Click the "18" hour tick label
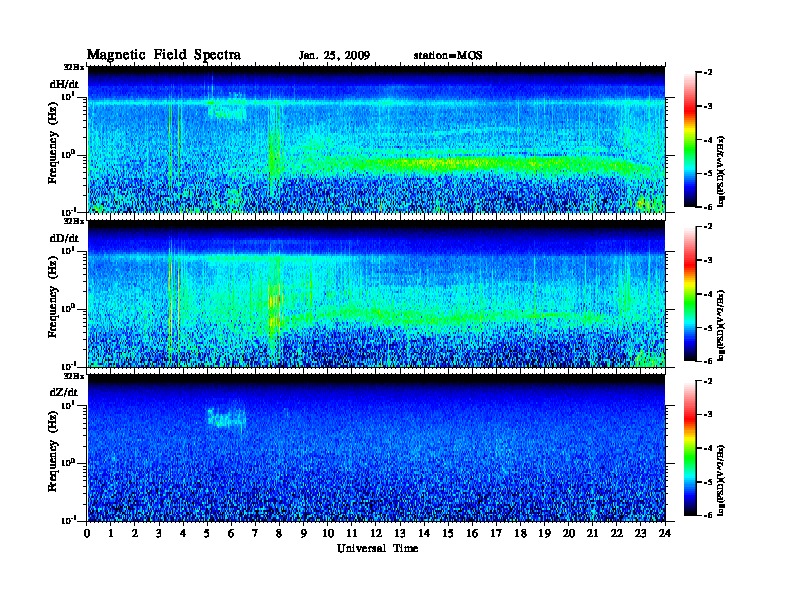This screenshot has width=792, height=612. (521, 534)
